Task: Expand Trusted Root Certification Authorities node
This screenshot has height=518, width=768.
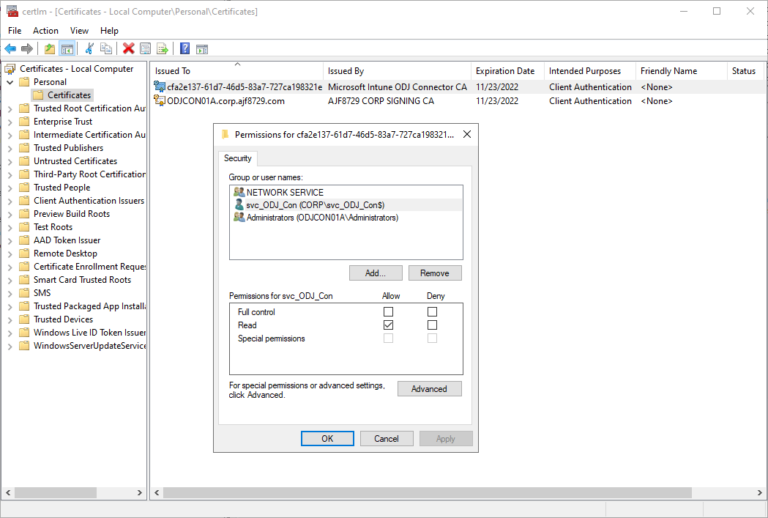Action: point(10,109)
